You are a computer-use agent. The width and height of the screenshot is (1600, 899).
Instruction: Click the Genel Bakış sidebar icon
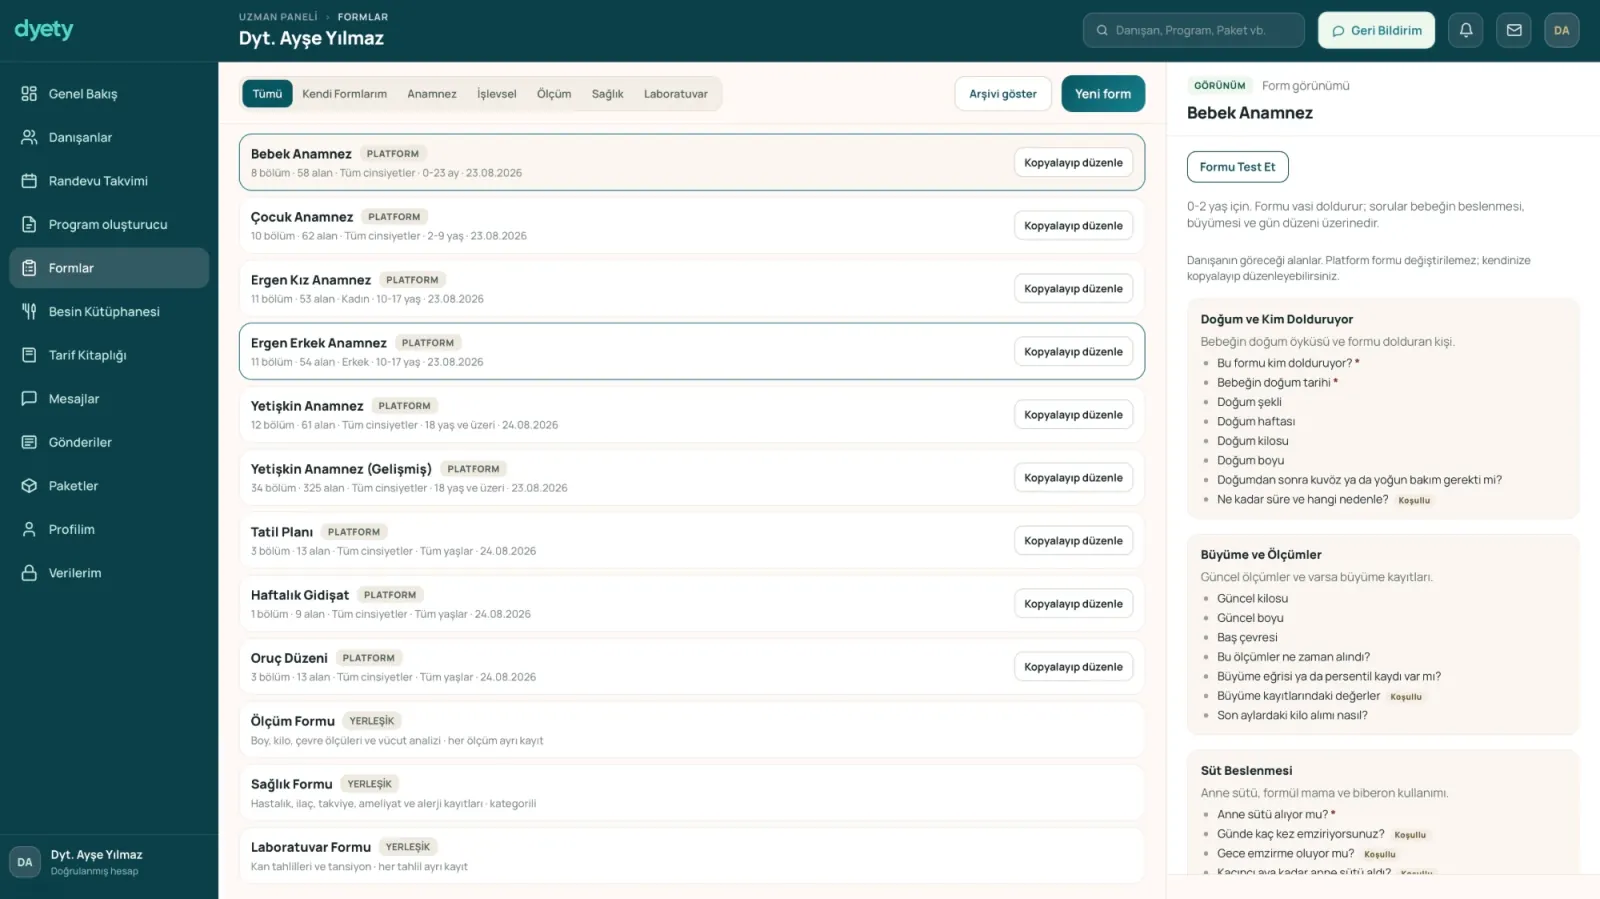[29, 94]
